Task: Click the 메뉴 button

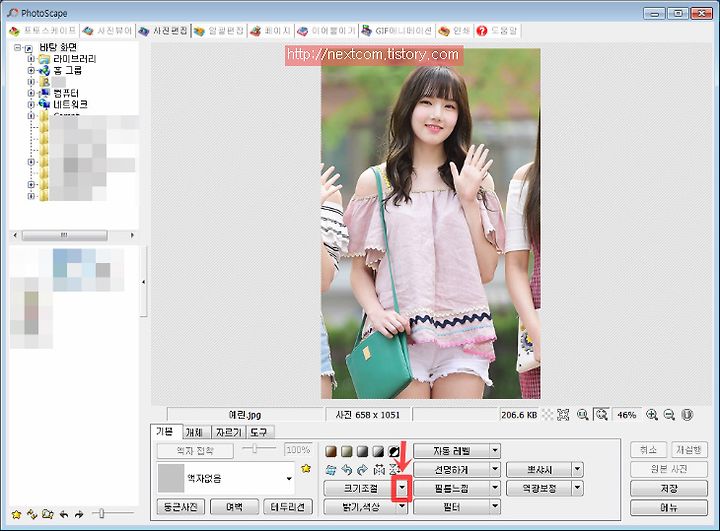Action: (x=669, y=507)
